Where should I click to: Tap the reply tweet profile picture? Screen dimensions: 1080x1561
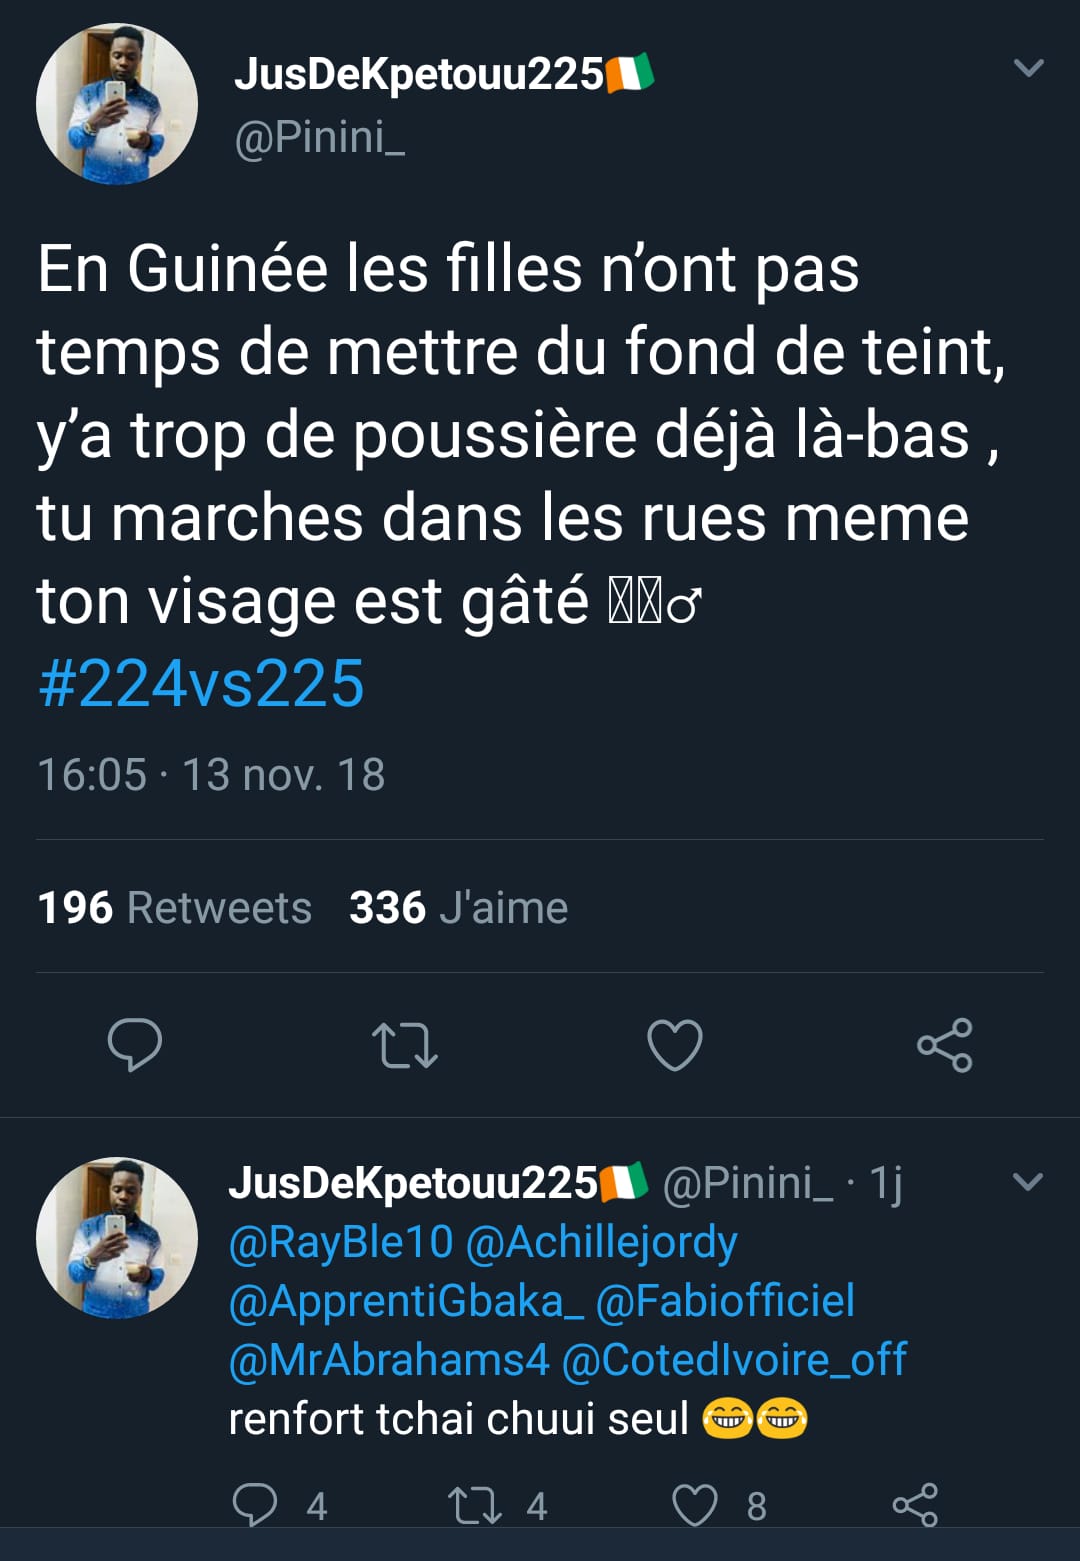pos(117,1238)
